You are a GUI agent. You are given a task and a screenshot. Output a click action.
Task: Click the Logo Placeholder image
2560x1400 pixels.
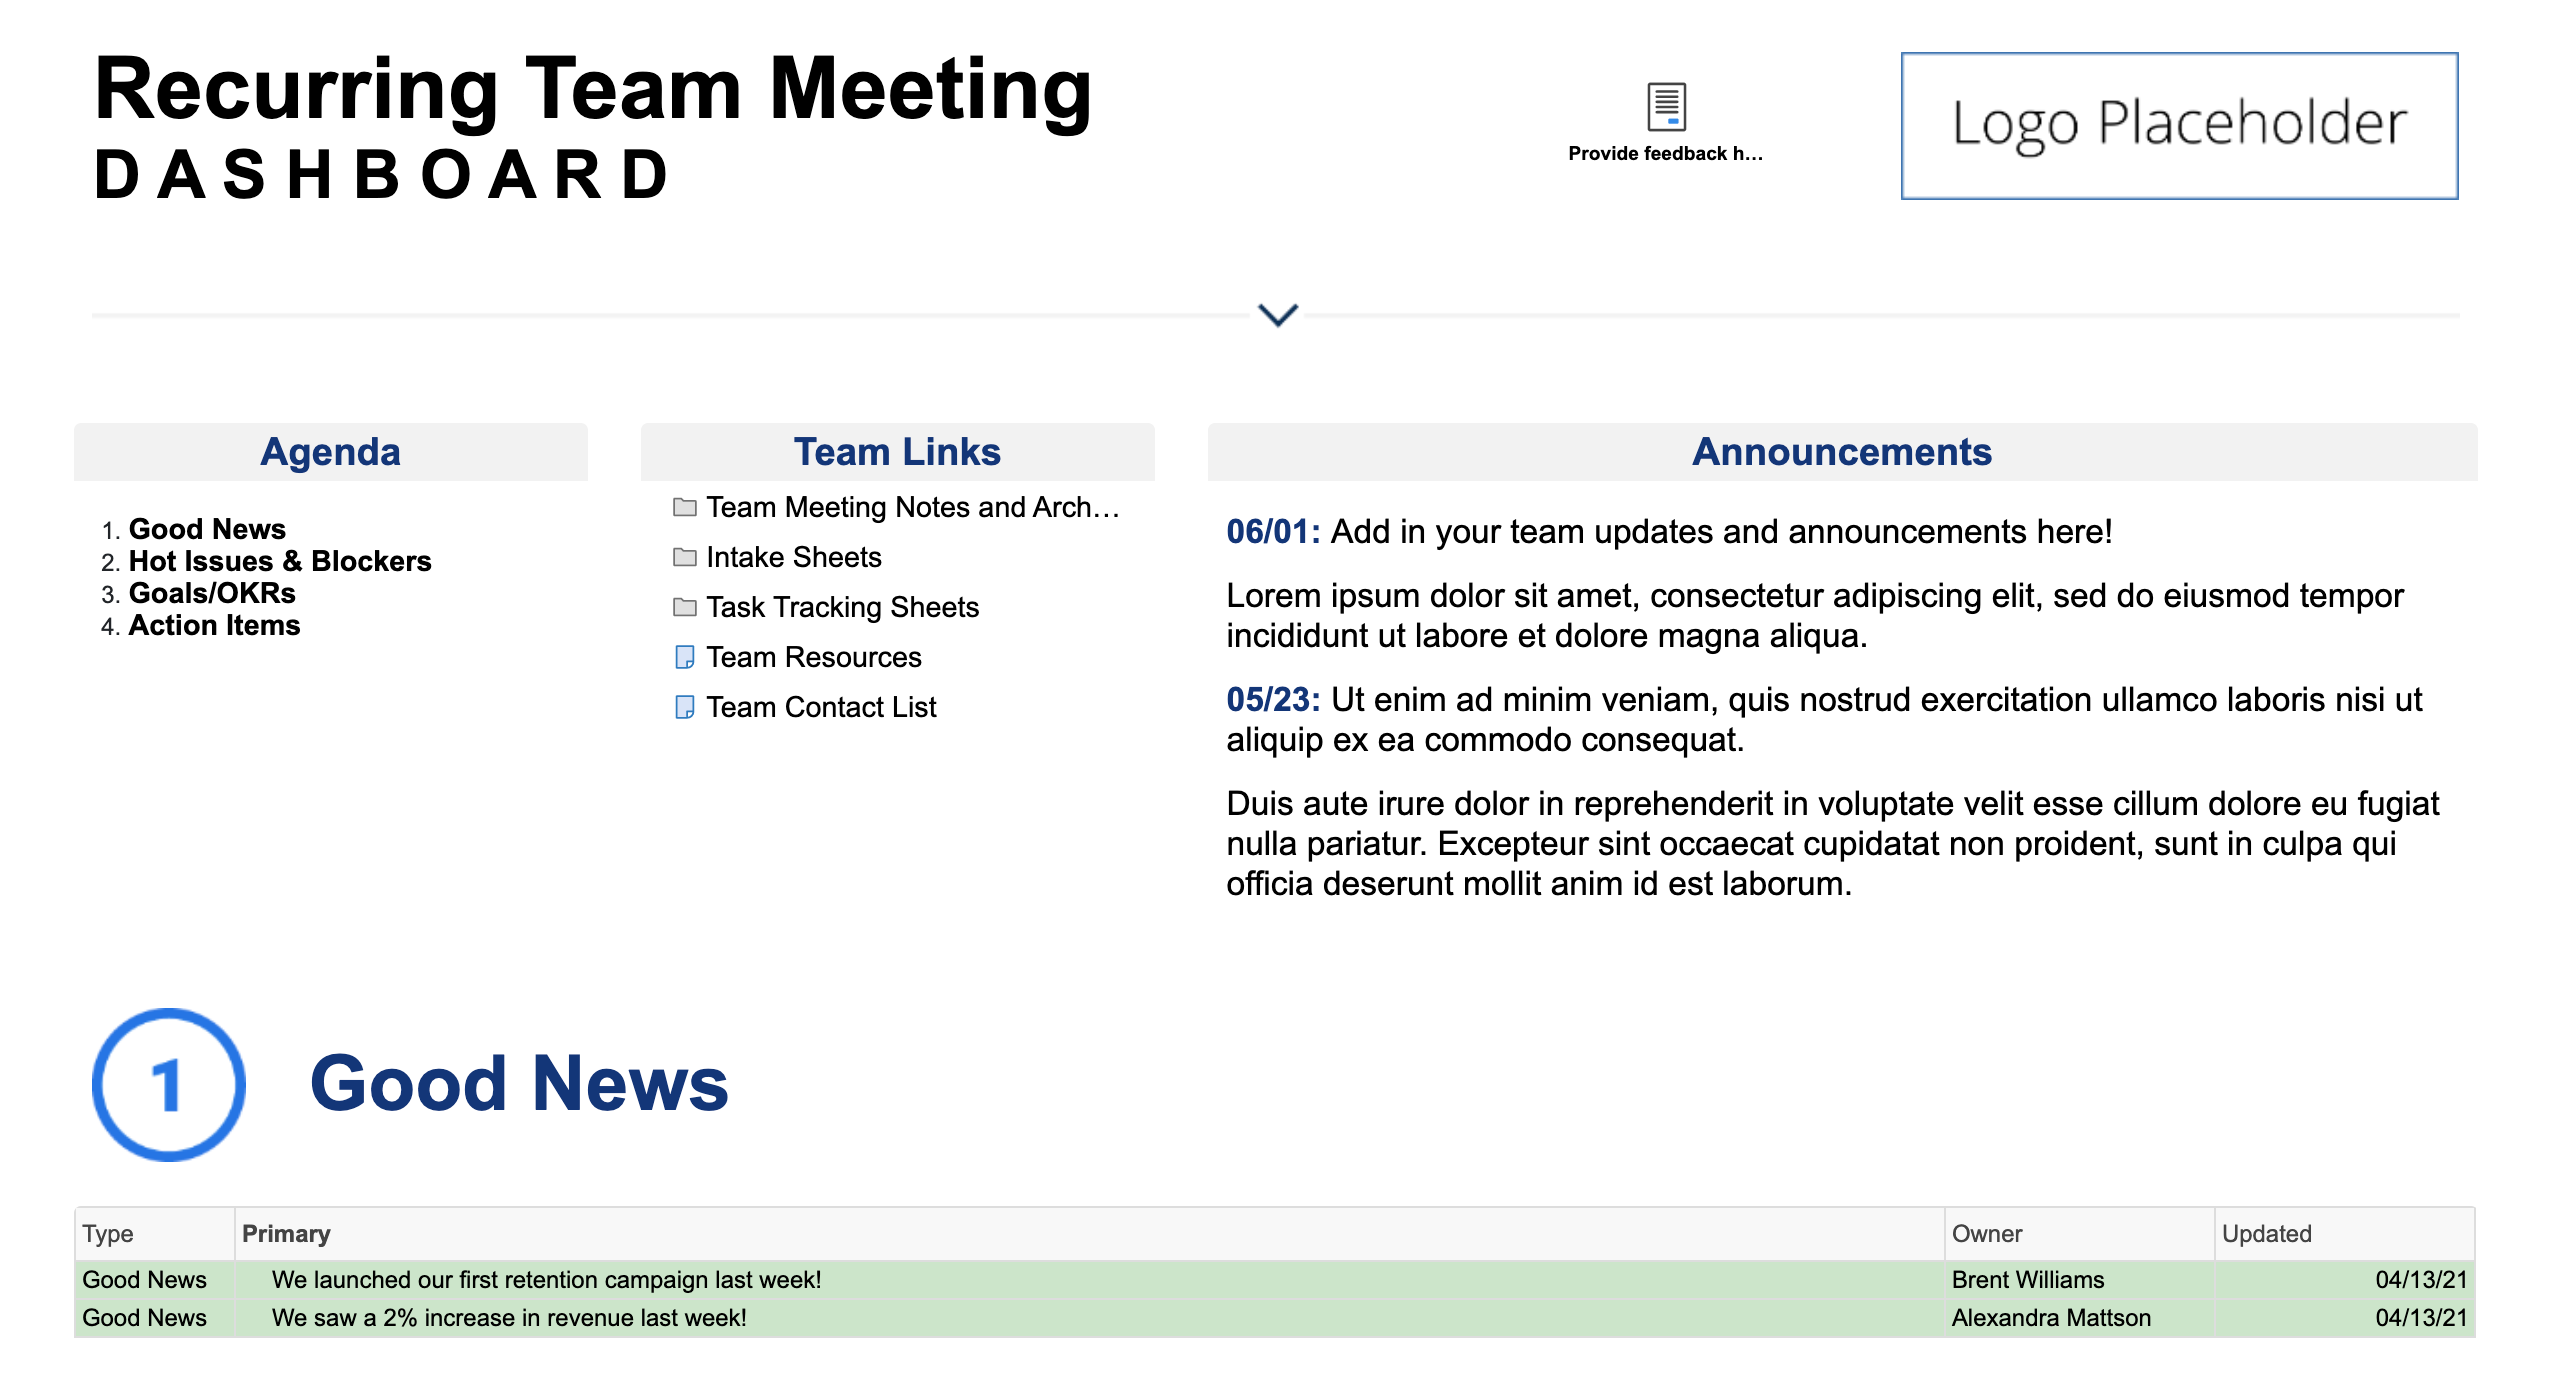point(2179,126)
